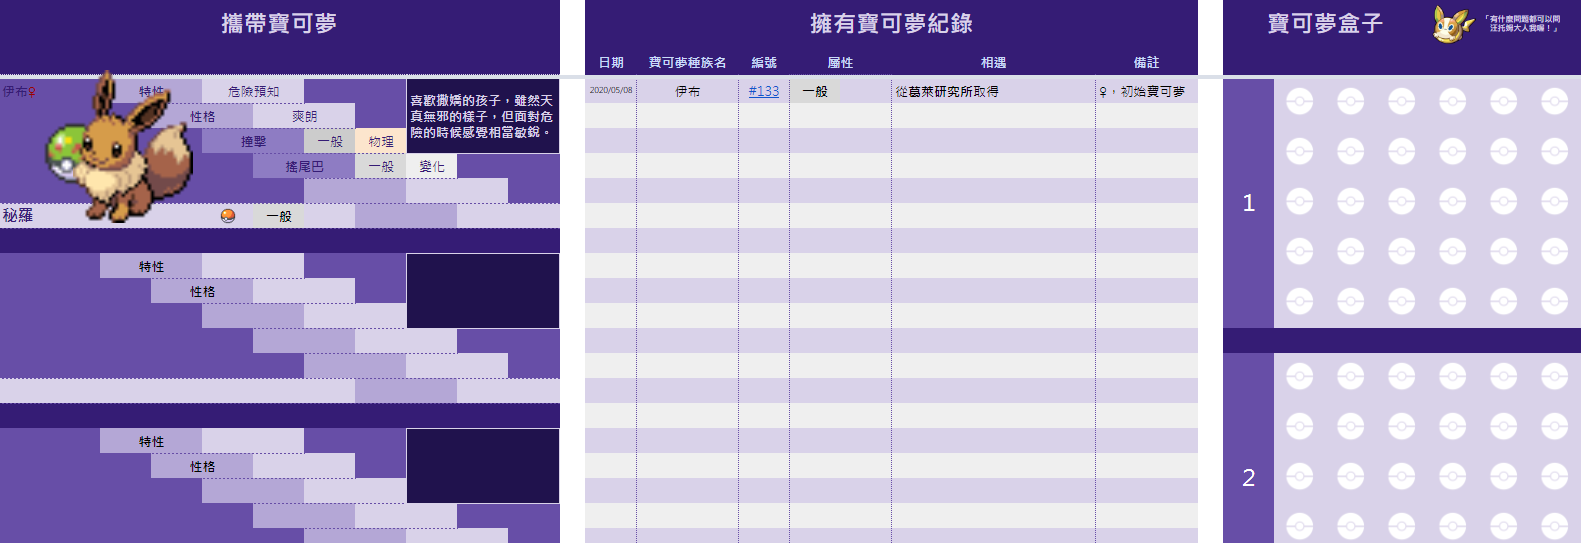Select the 寶可夢種族名 column header
Screen dimensions: 1581x543
pyautogui.click(x=688, y=62)
